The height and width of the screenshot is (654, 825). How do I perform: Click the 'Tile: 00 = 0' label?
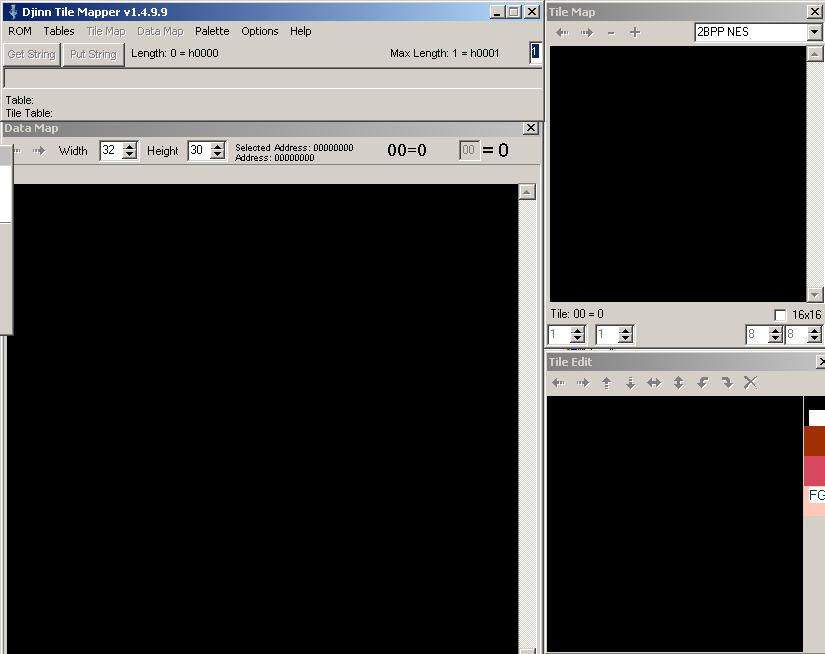click(577, 314)
